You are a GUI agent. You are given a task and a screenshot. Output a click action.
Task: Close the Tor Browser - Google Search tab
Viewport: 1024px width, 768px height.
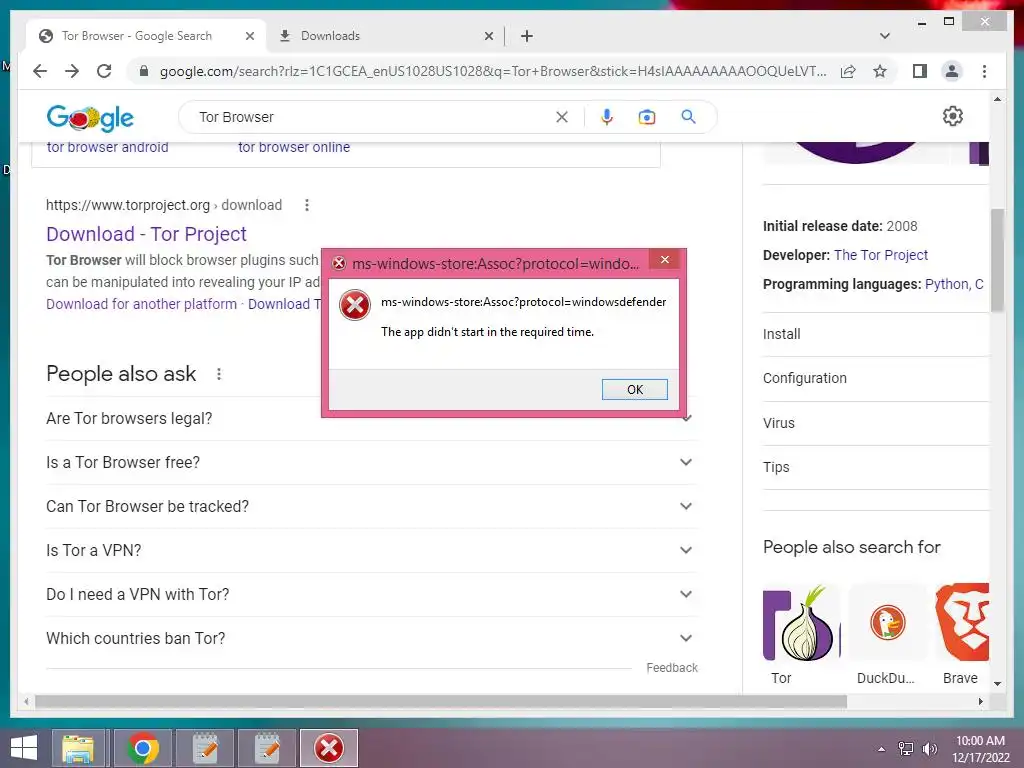tap(249, 36)
